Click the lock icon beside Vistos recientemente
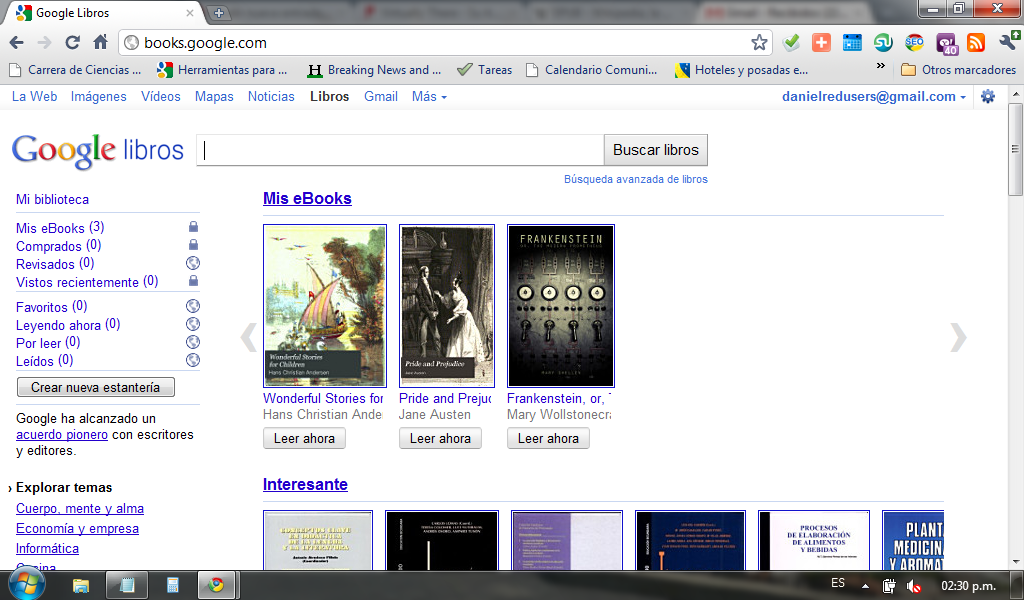Screen dimensions: 1024x600 (x=193, y=280)
